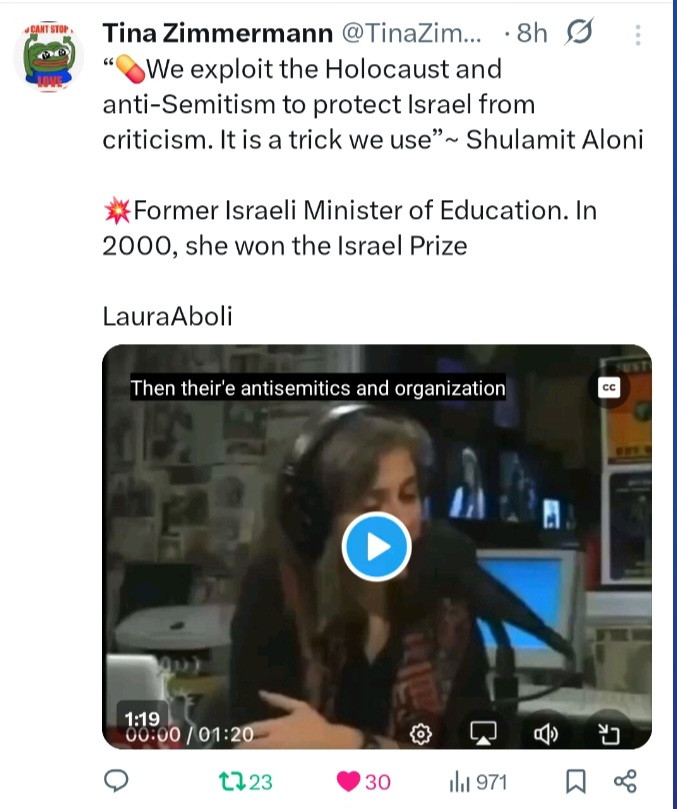This screenshot has width=677, height=809.
Task: View post analytics showing 971
Action: (x=478, y=782)
